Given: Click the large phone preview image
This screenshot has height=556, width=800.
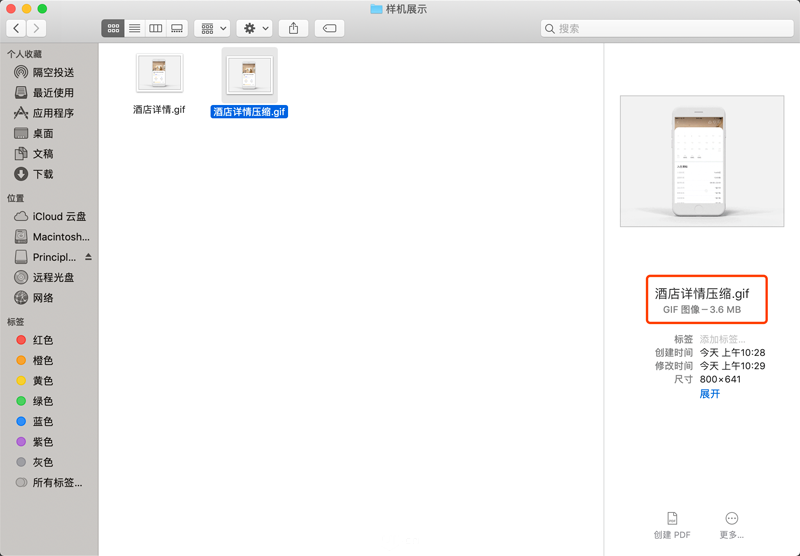Looking at the screenshot, I should [702, 161].
